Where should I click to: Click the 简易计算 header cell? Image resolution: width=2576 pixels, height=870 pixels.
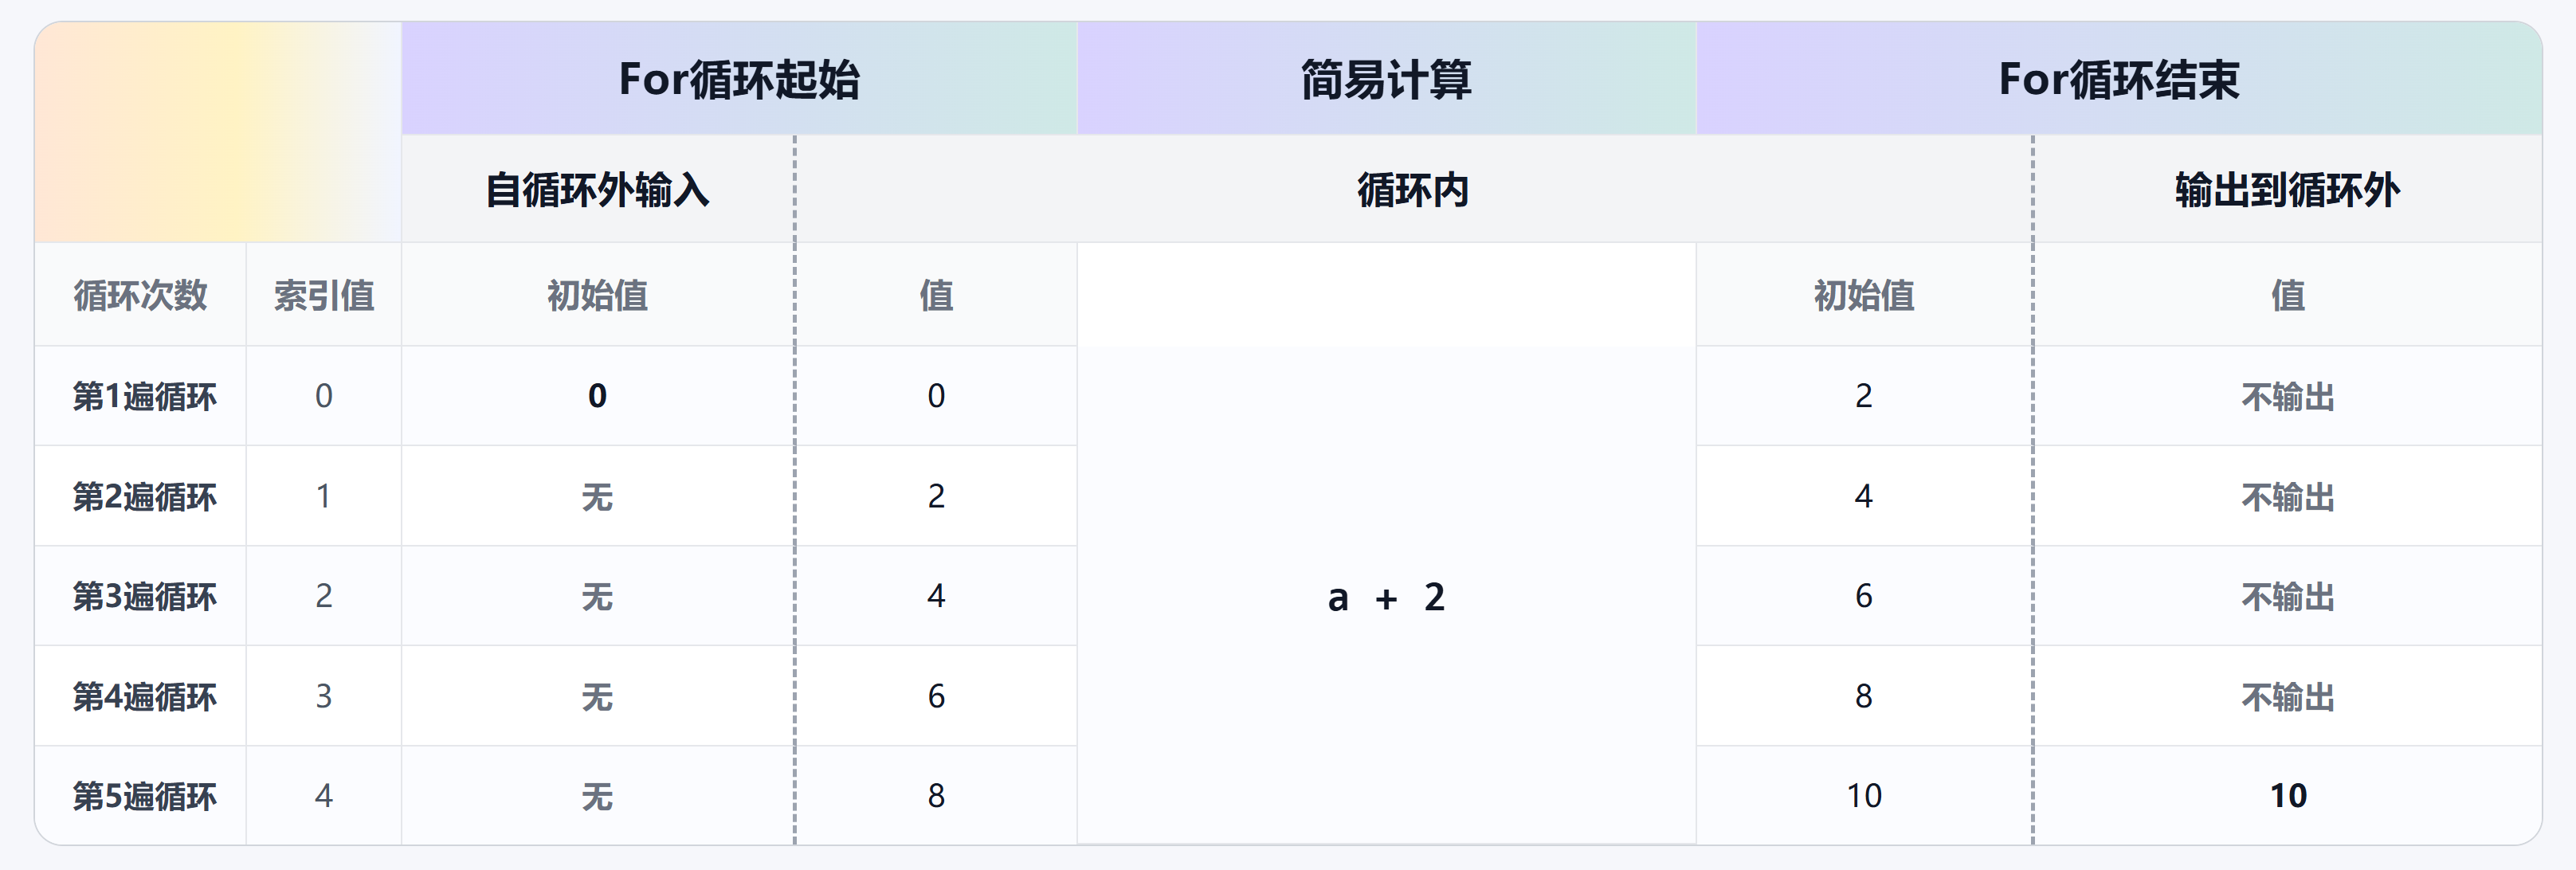coord(1386,80)
